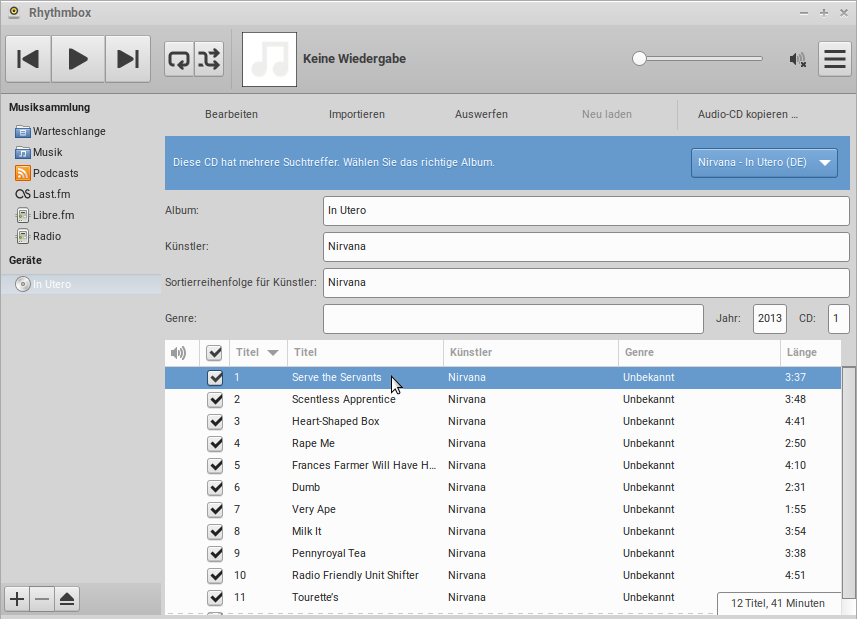The width and height of the screenshot is (857, 619).
Task: Click the playback position slider
Action: coord(697,58)
